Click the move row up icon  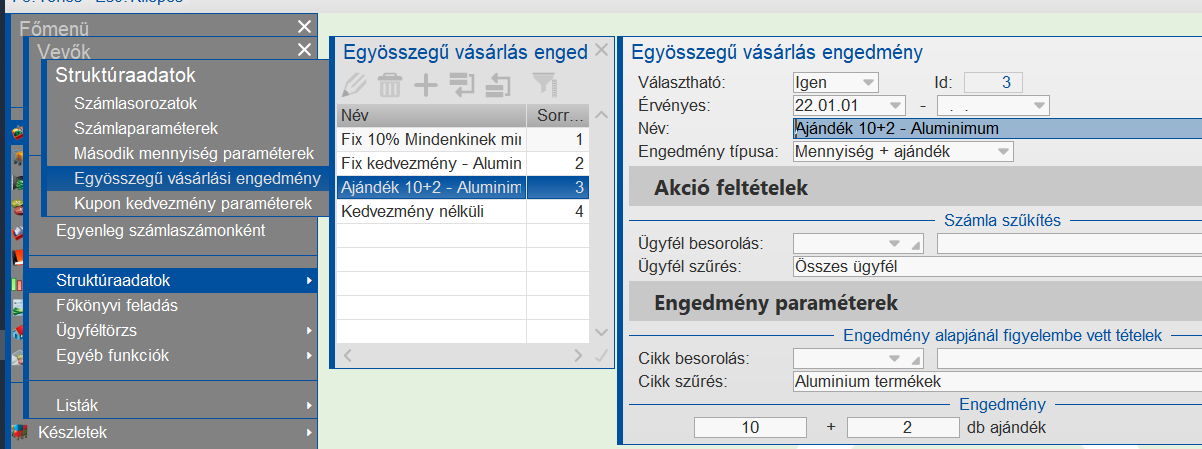click(497, 85)
